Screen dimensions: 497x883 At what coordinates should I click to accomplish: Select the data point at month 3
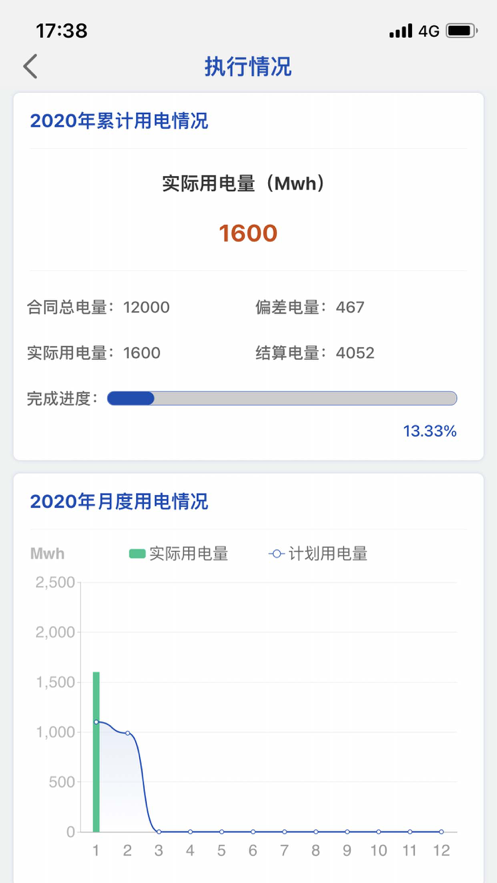click(159, 832)
